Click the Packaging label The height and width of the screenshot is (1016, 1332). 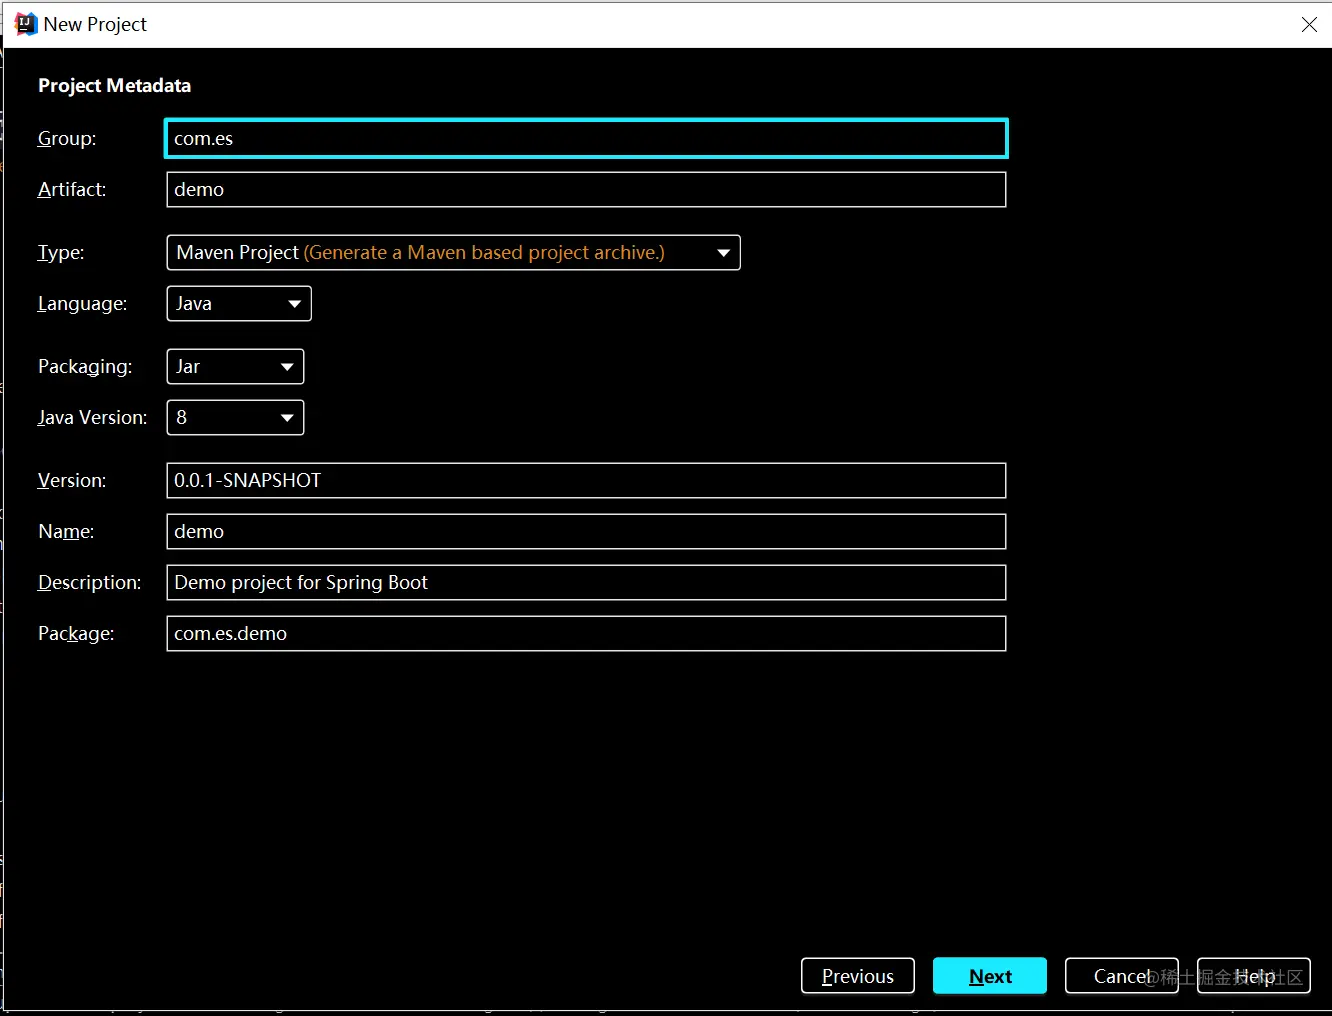pyautogui.click(x=85, y=366)
